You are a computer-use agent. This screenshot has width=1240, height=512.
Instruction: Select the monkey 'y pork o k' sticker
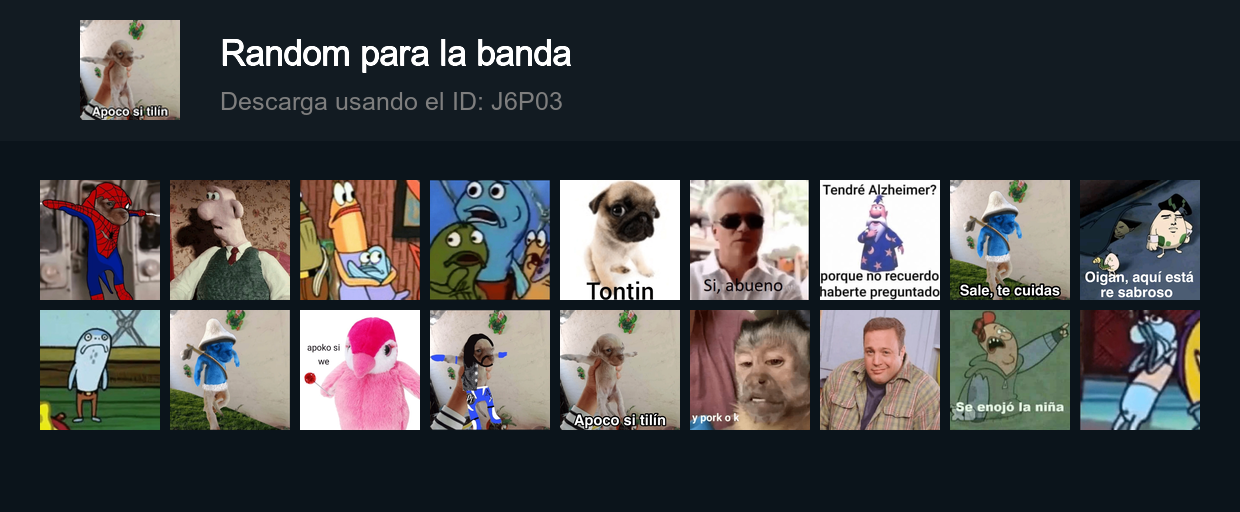pos(750,370)
